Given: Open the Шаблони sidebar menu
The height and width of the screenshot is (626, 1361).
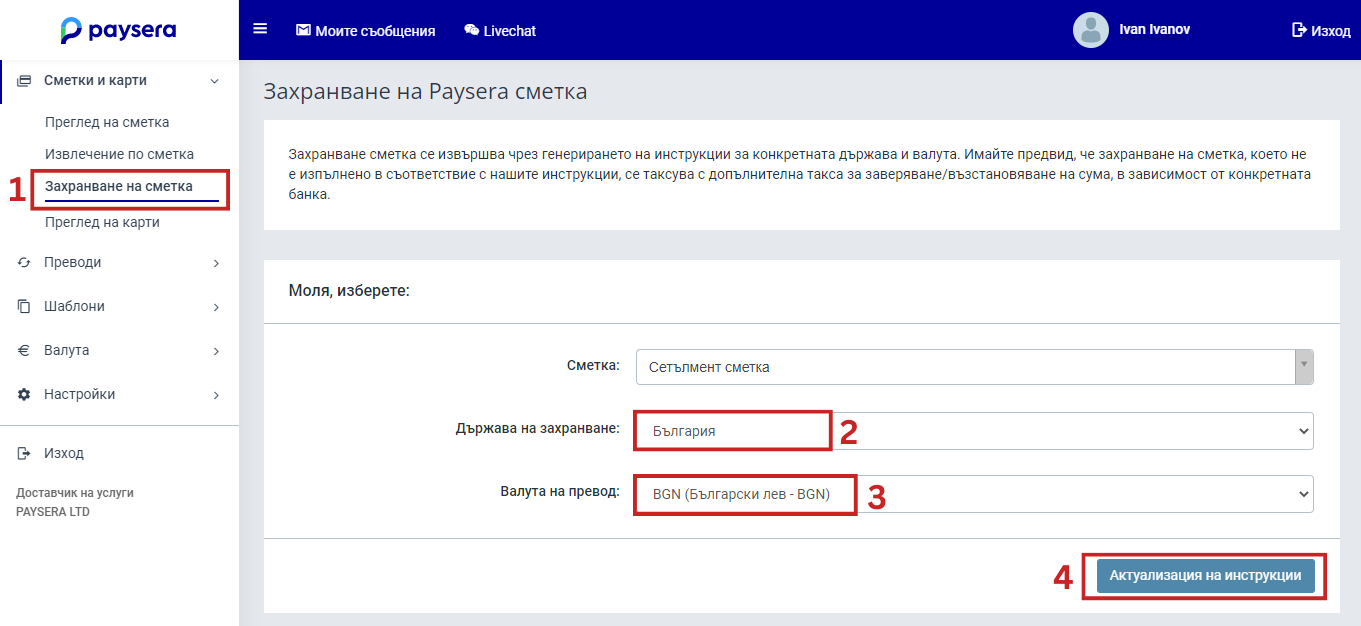Looking at the screenshot, I should pyautogui.click(x=119, y=307).
